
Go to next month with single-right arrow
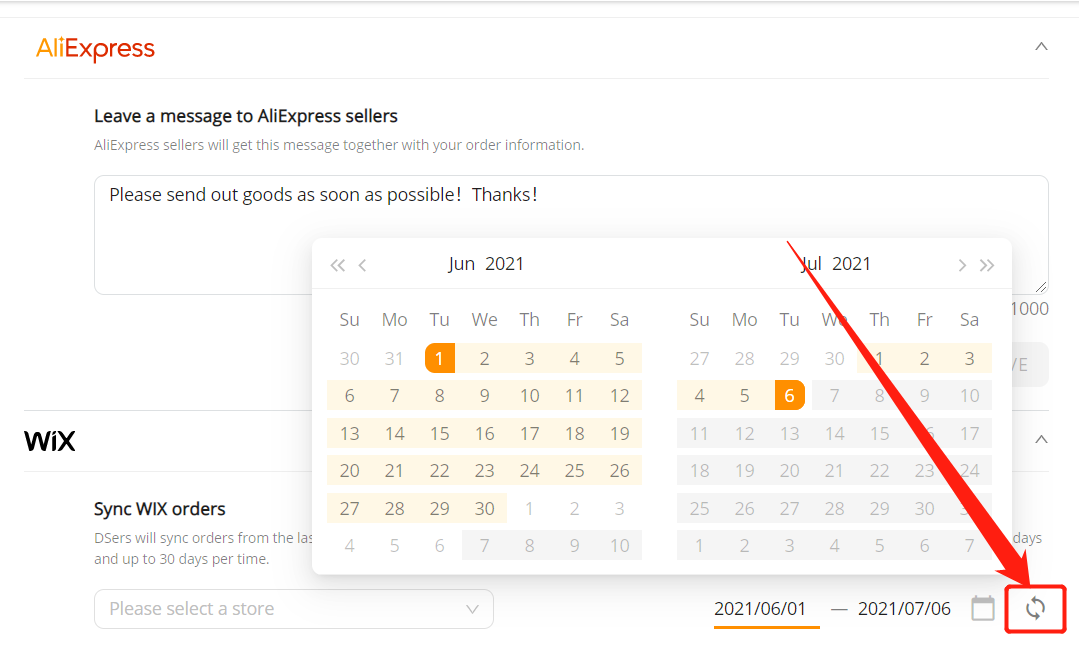[x=962, y=266]
